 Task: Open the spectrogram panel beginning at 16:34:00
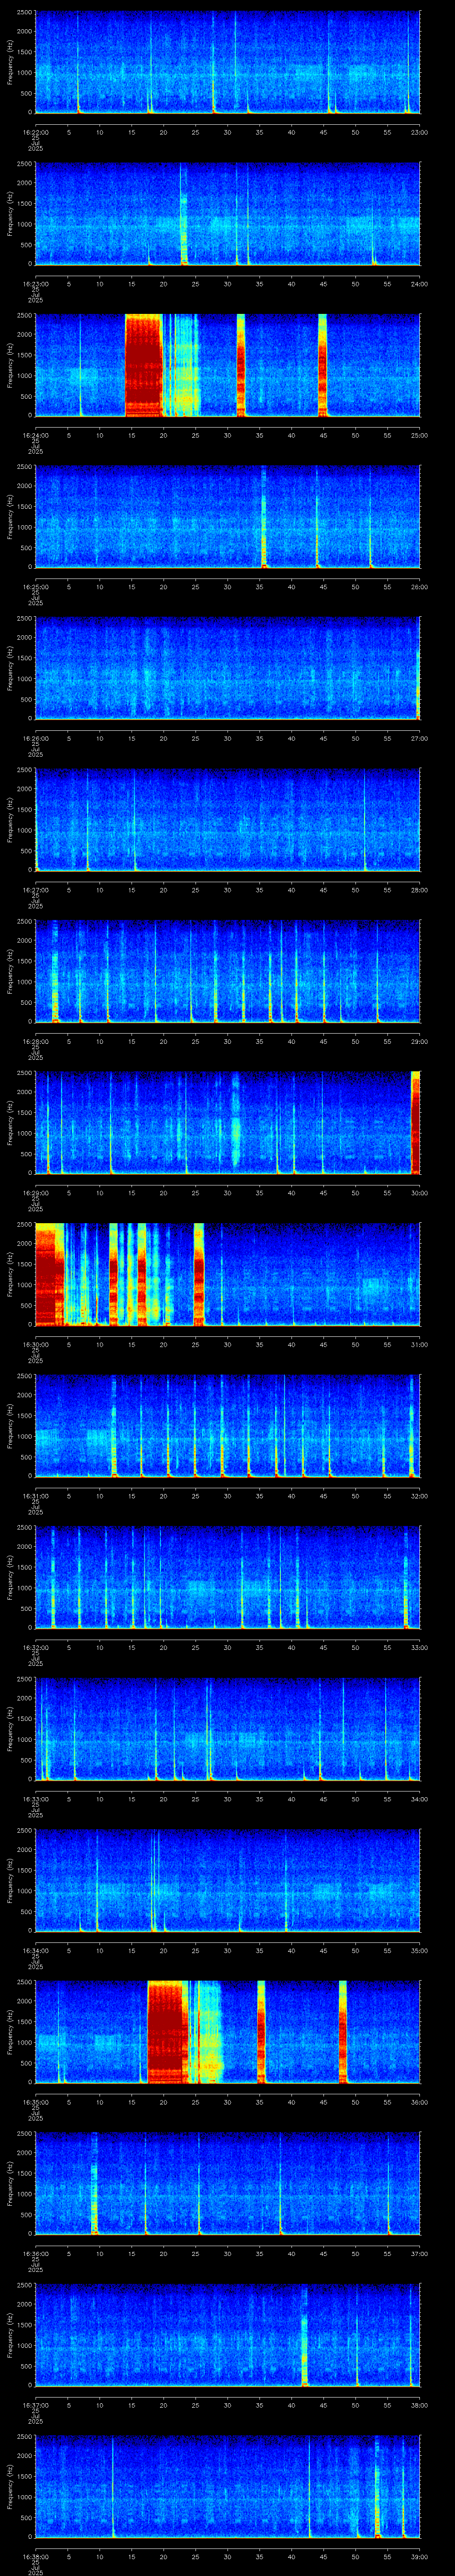pos(227,1880)
